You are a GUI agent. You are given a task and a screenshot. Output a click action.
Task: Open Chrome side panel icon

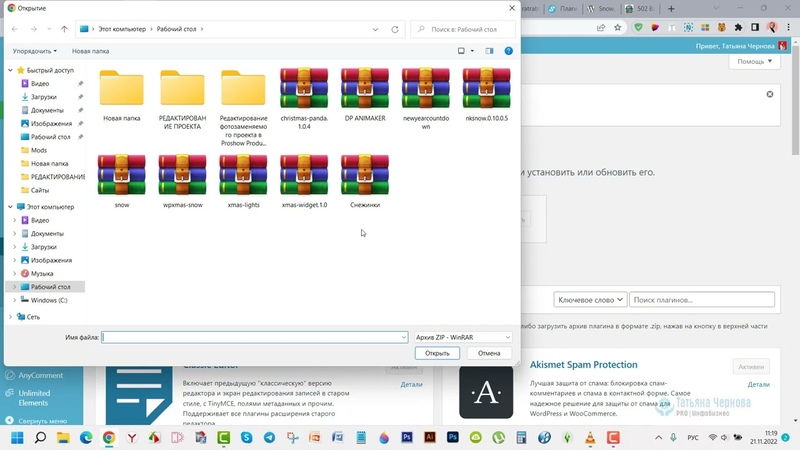click(755, 28)
